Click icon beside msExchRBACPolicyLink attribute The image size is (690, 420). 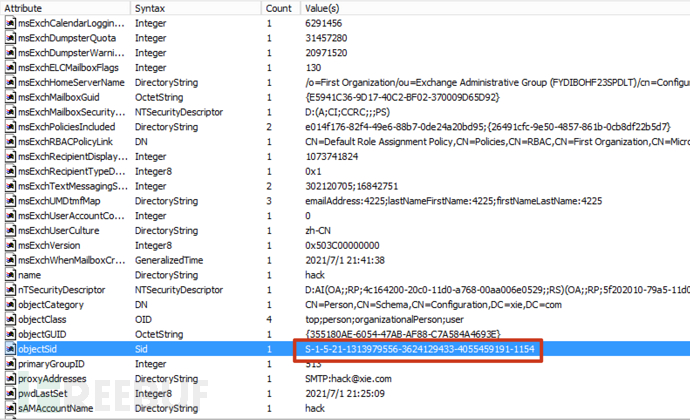click(x=11, y=142)
